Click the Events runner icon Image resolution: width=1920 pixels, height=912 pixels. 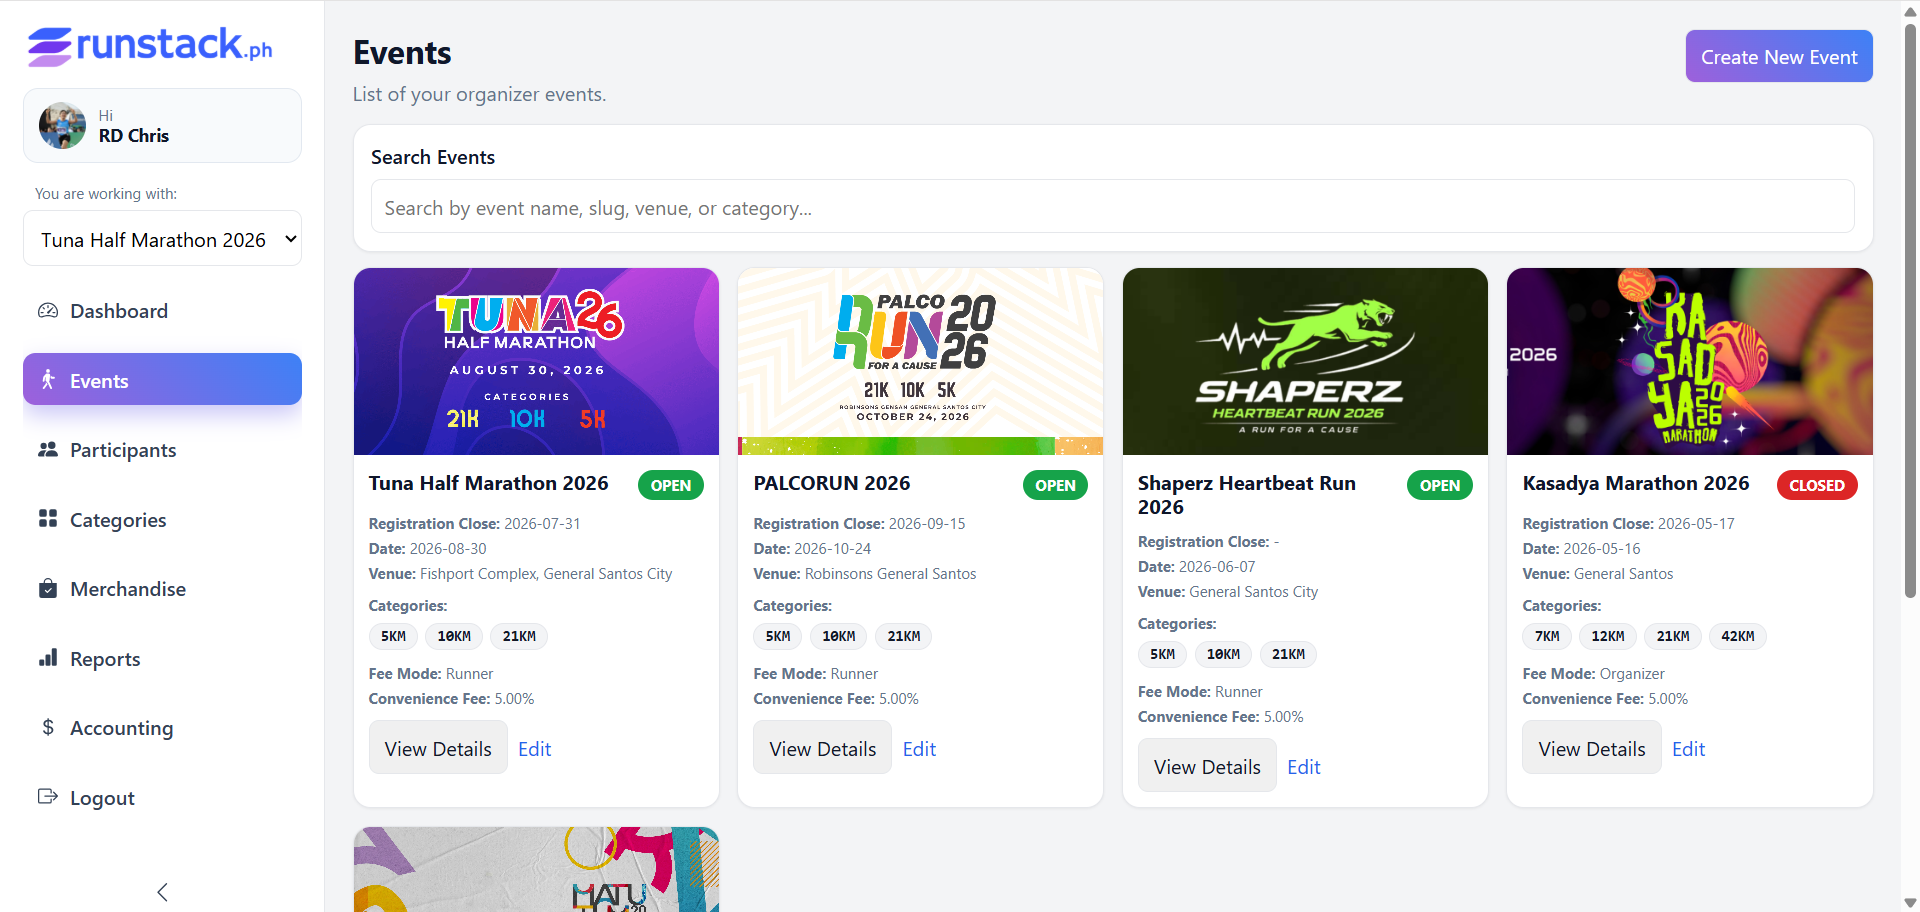[x=48, y=380]
